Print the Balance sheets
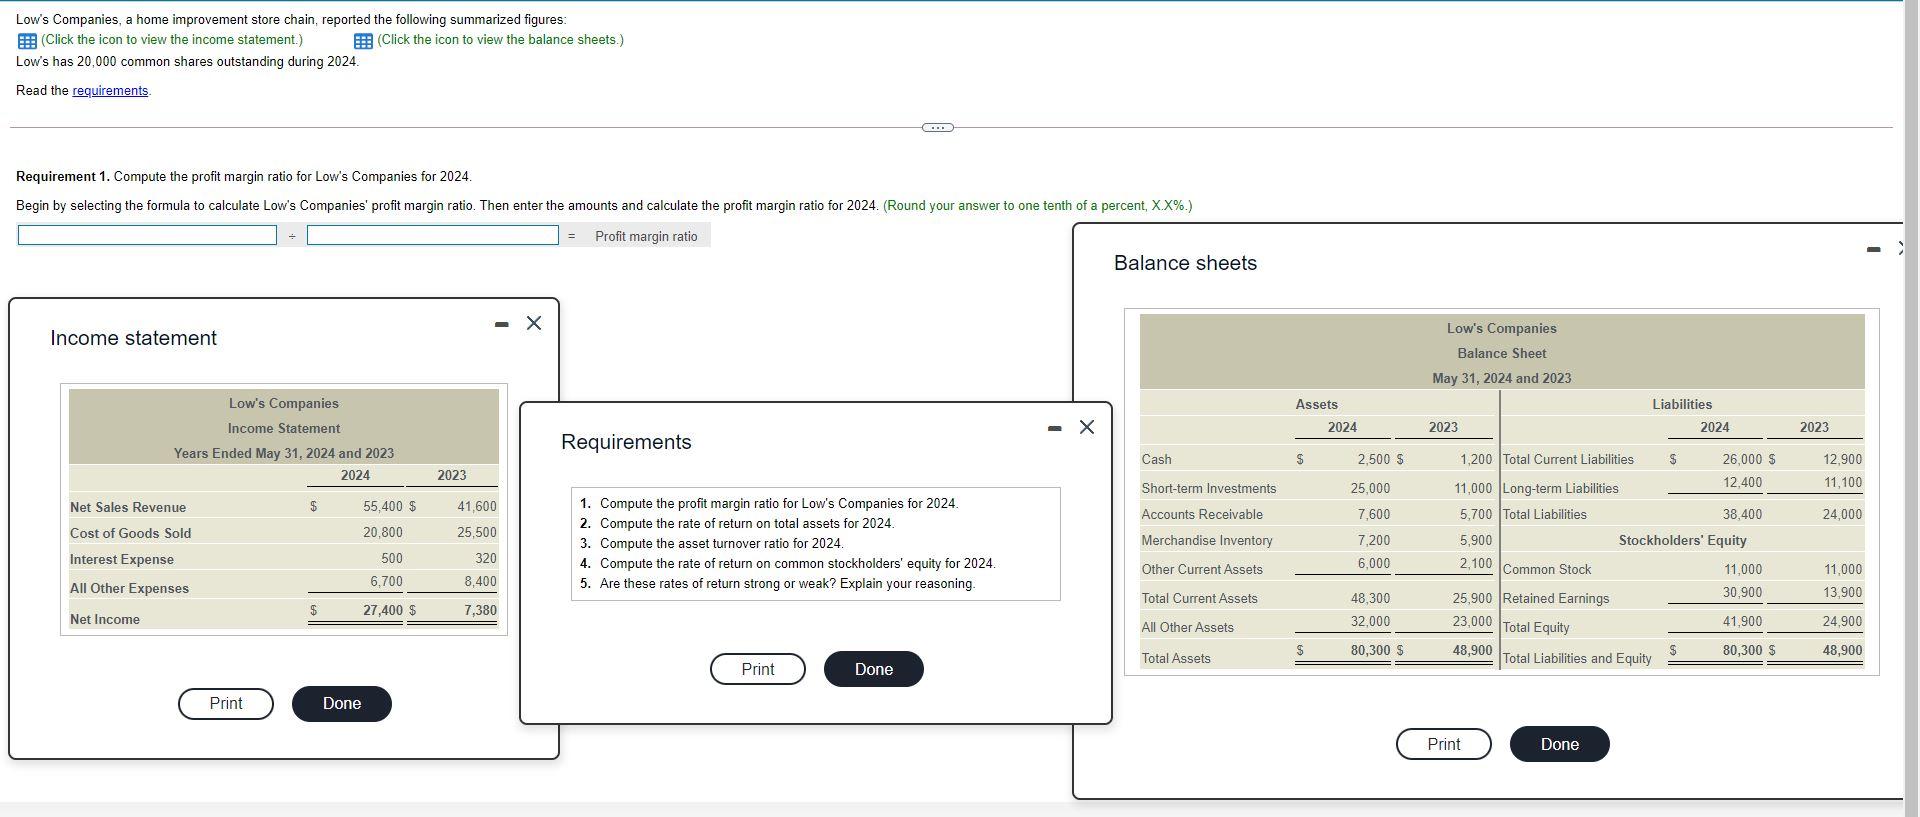 pyautogui.click(x=1444, y=745)
